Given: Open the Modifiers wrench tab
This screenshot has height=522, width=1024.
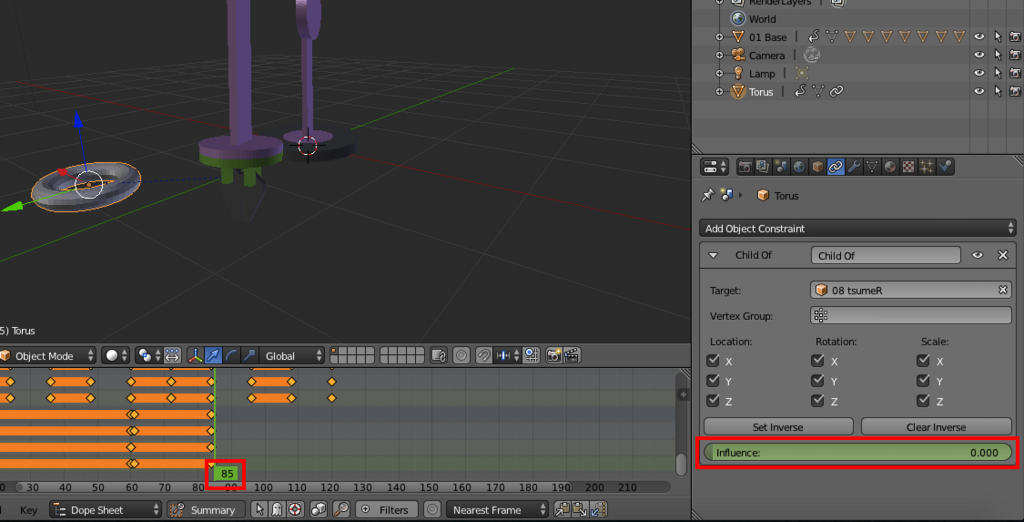Looking at the screenshot, I should coord(854,167).
